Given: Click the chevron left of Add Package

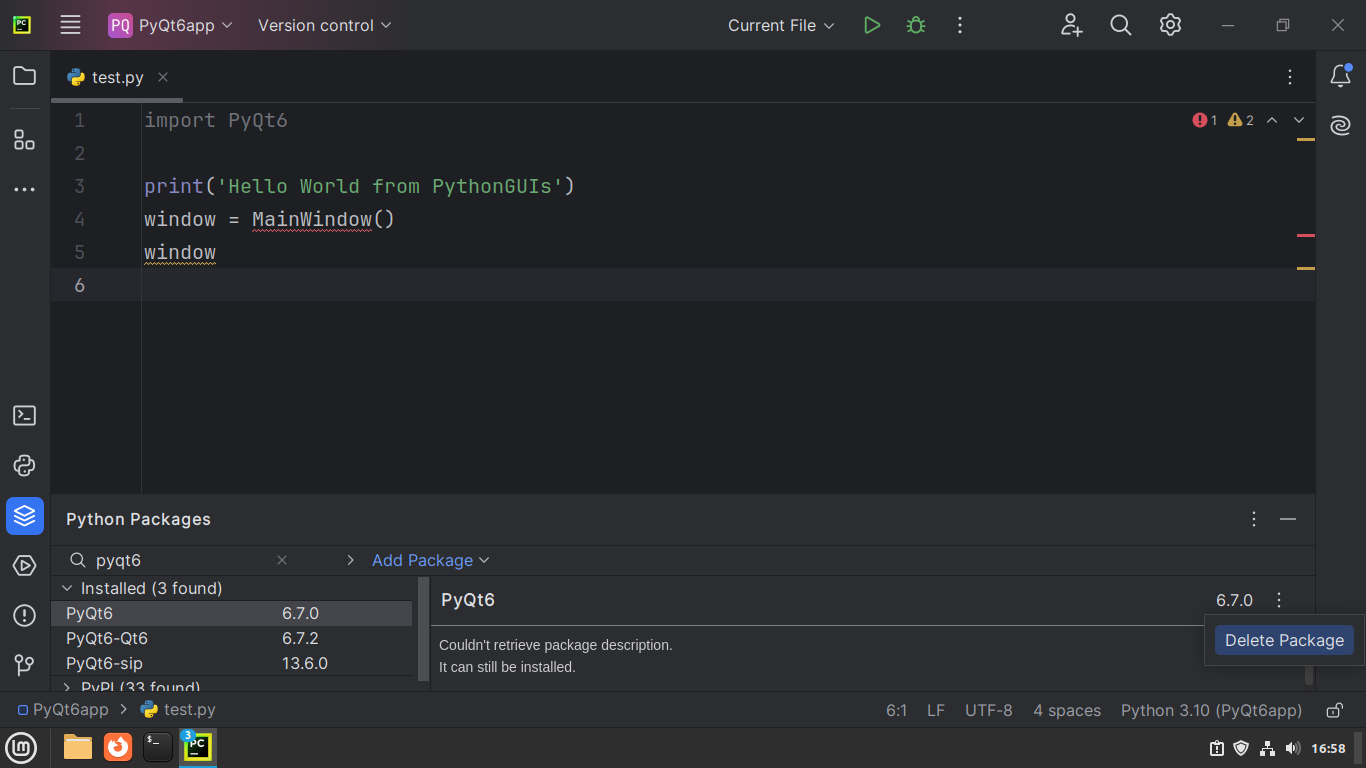Looking at the screenshot, I should click(x=350, y=560).
